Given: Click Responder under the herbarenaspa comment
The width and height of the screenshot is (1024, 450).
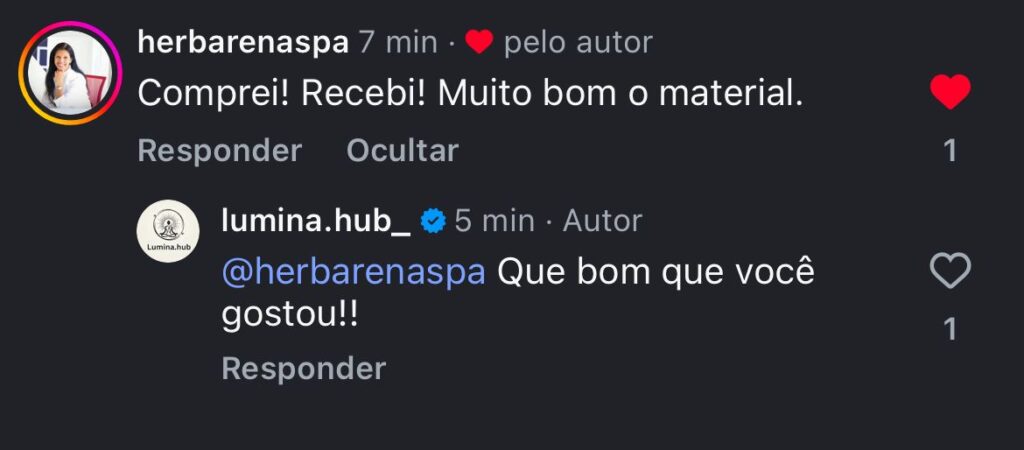Looking at the screenshot, I should click(219, 150).
